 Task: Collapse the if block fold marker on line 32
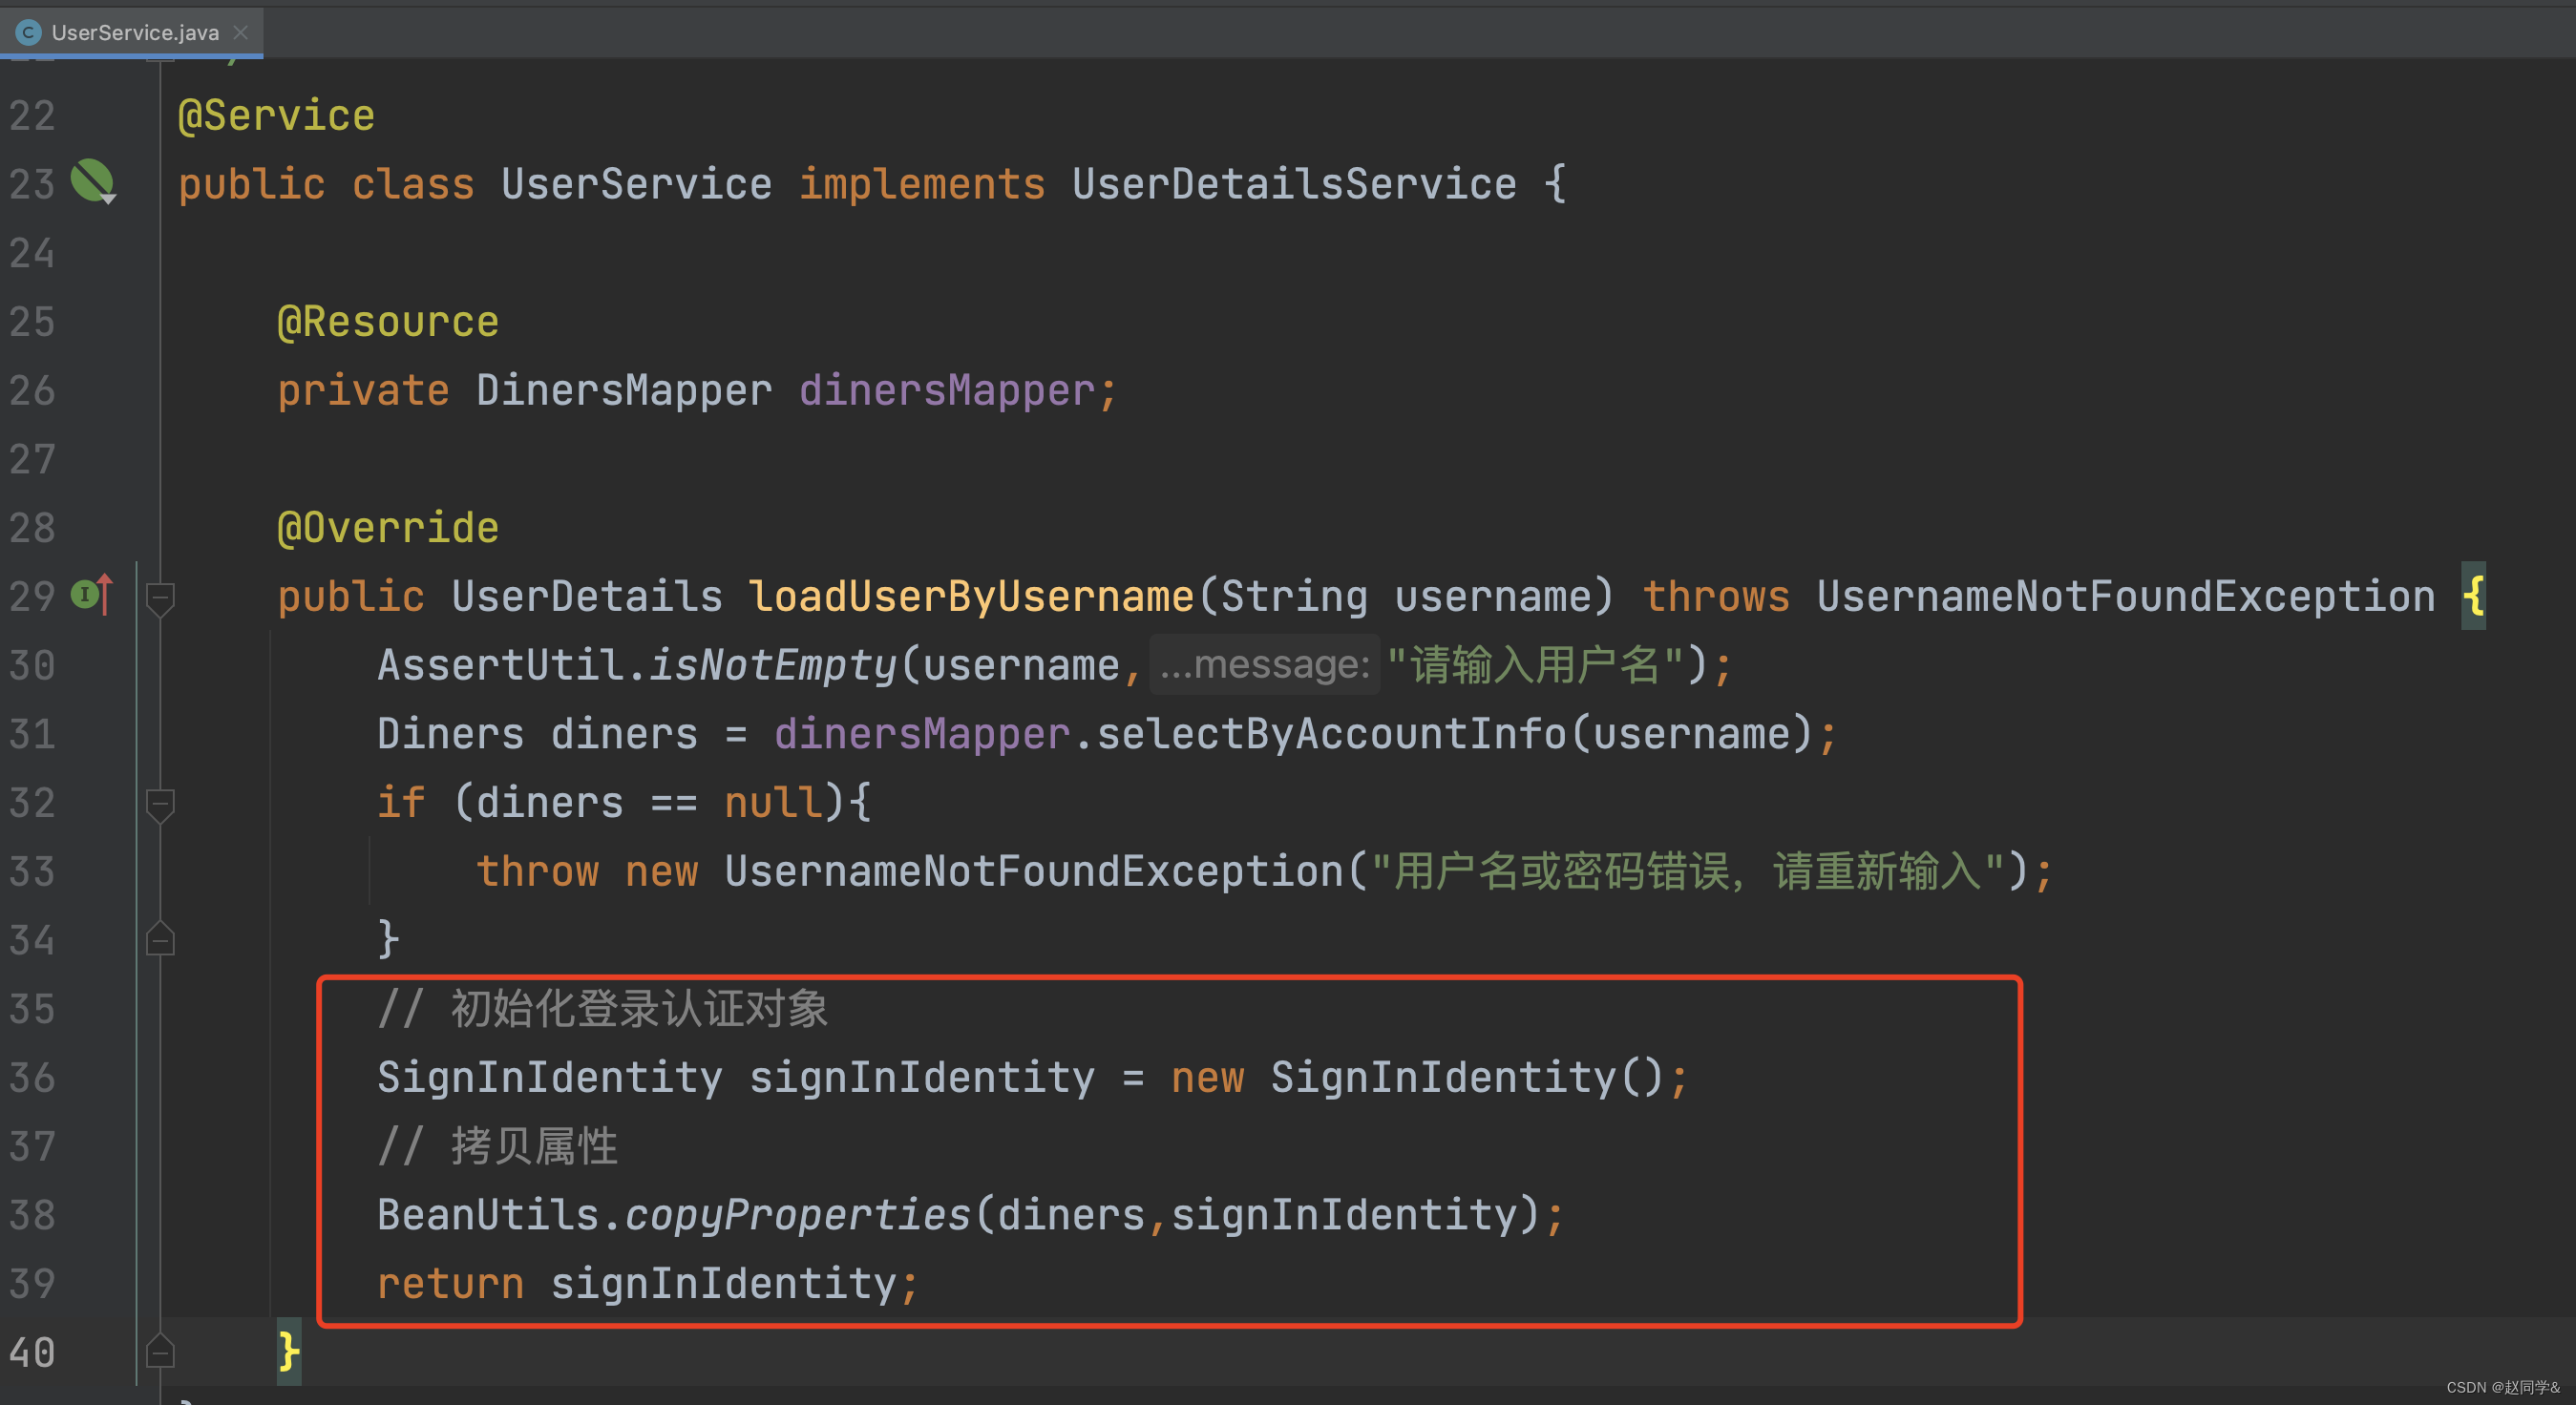[160, 803]
